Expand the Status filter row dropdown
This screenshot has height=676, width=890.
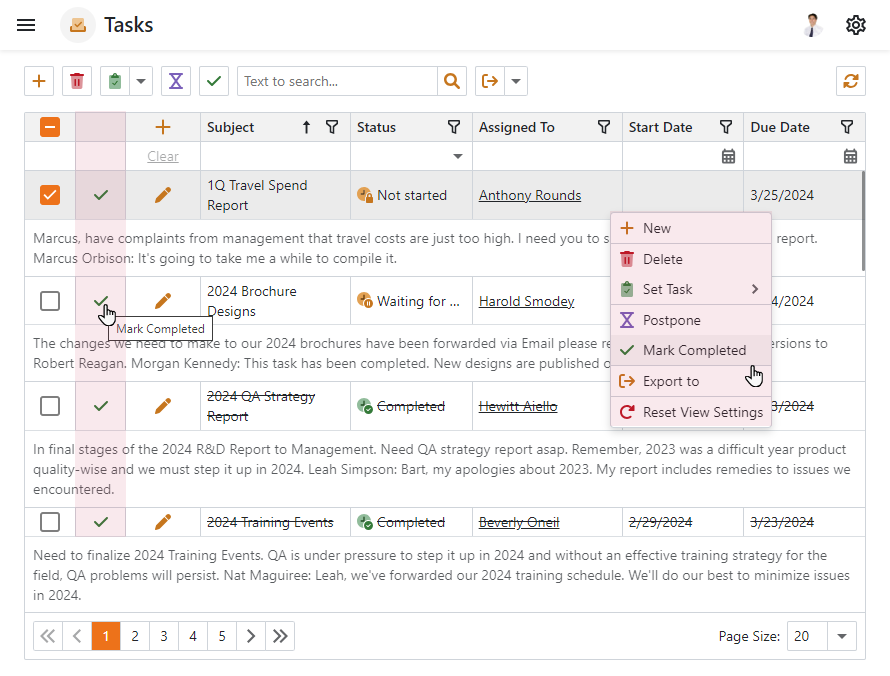tap(457, 156)
